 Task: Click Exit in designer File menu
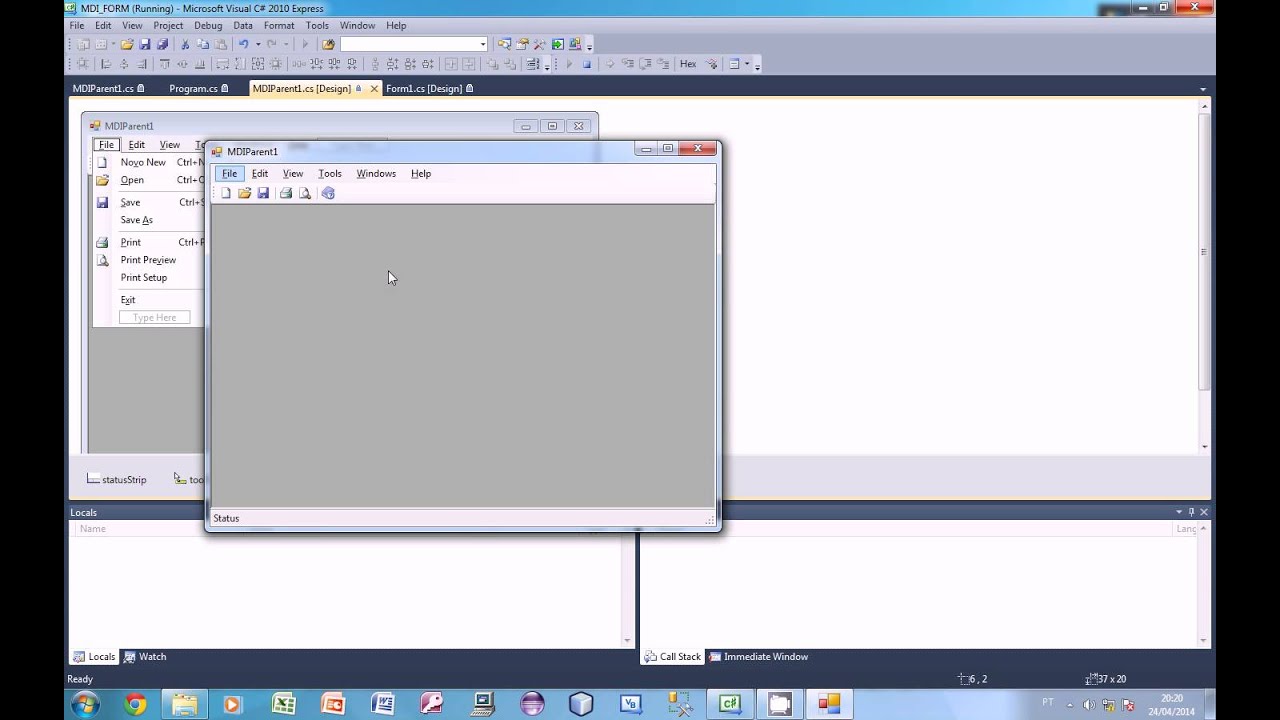(x=128, y=300)
